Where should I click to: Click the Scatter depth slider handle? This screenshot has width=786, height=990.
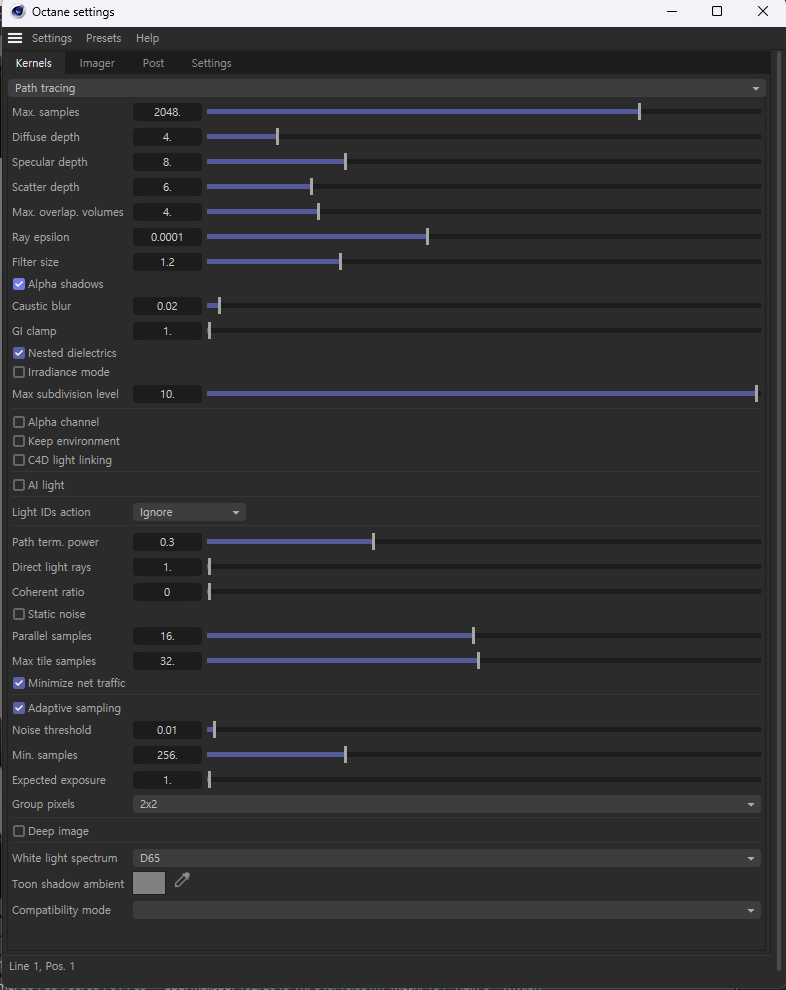coord(311,187)
